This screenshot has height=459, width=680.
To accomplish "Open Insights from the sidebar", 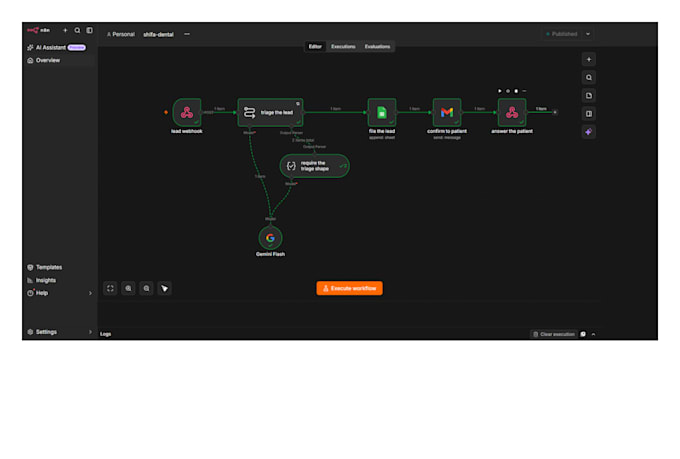I will click(42, 280).
